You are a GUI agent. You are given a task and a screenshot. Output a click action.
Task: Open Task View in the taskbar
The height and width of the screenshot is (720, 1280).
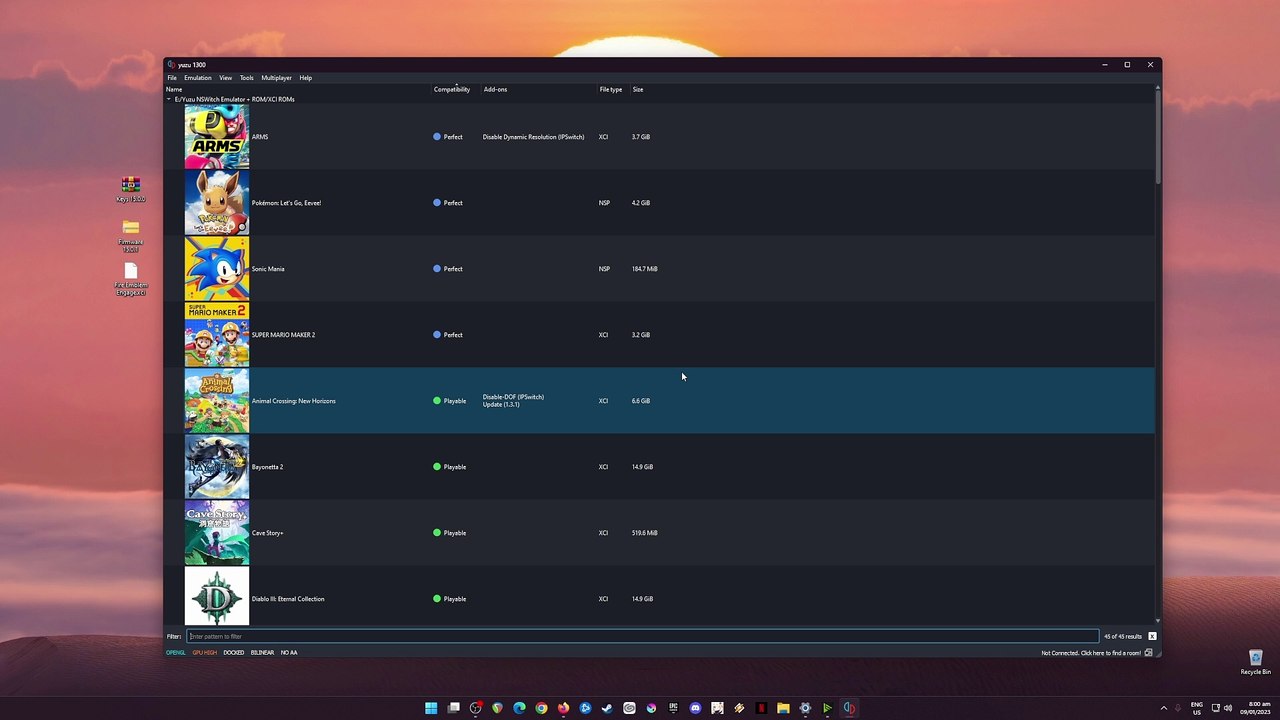tap(453, 708)
